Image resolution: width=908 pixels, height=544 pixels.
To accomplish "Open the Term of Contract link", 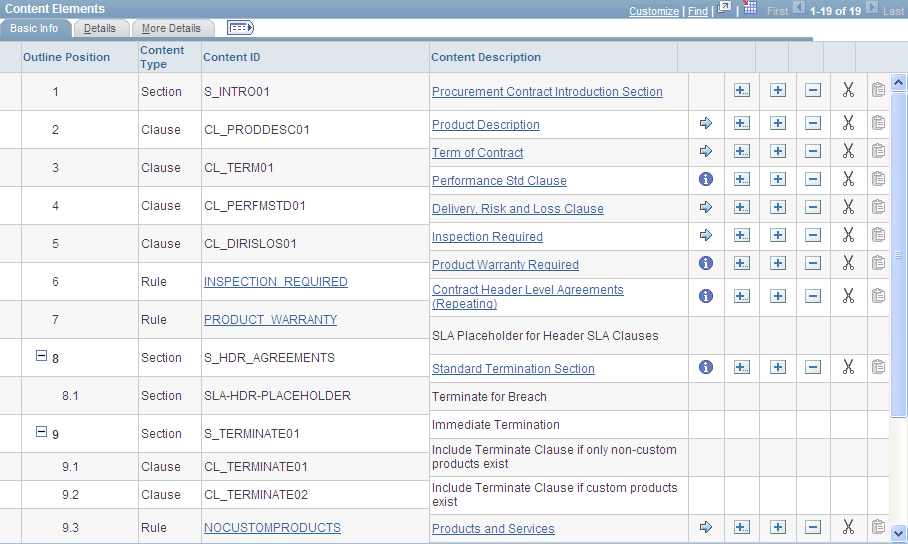I will [478, 152].
